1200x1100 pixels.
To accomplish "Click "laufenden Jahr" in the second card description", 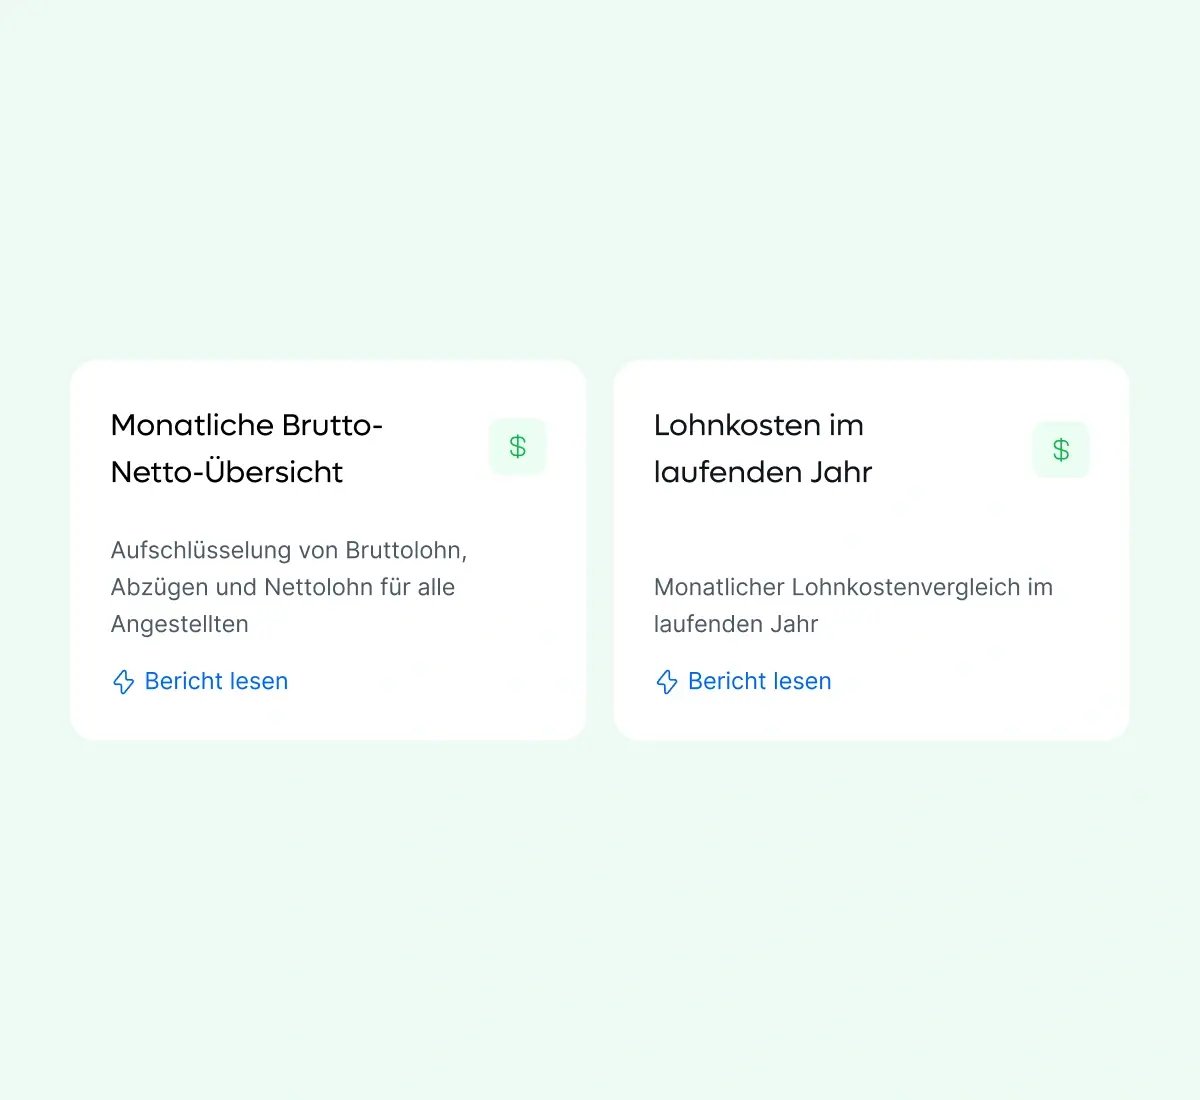I will pos(736,624).
